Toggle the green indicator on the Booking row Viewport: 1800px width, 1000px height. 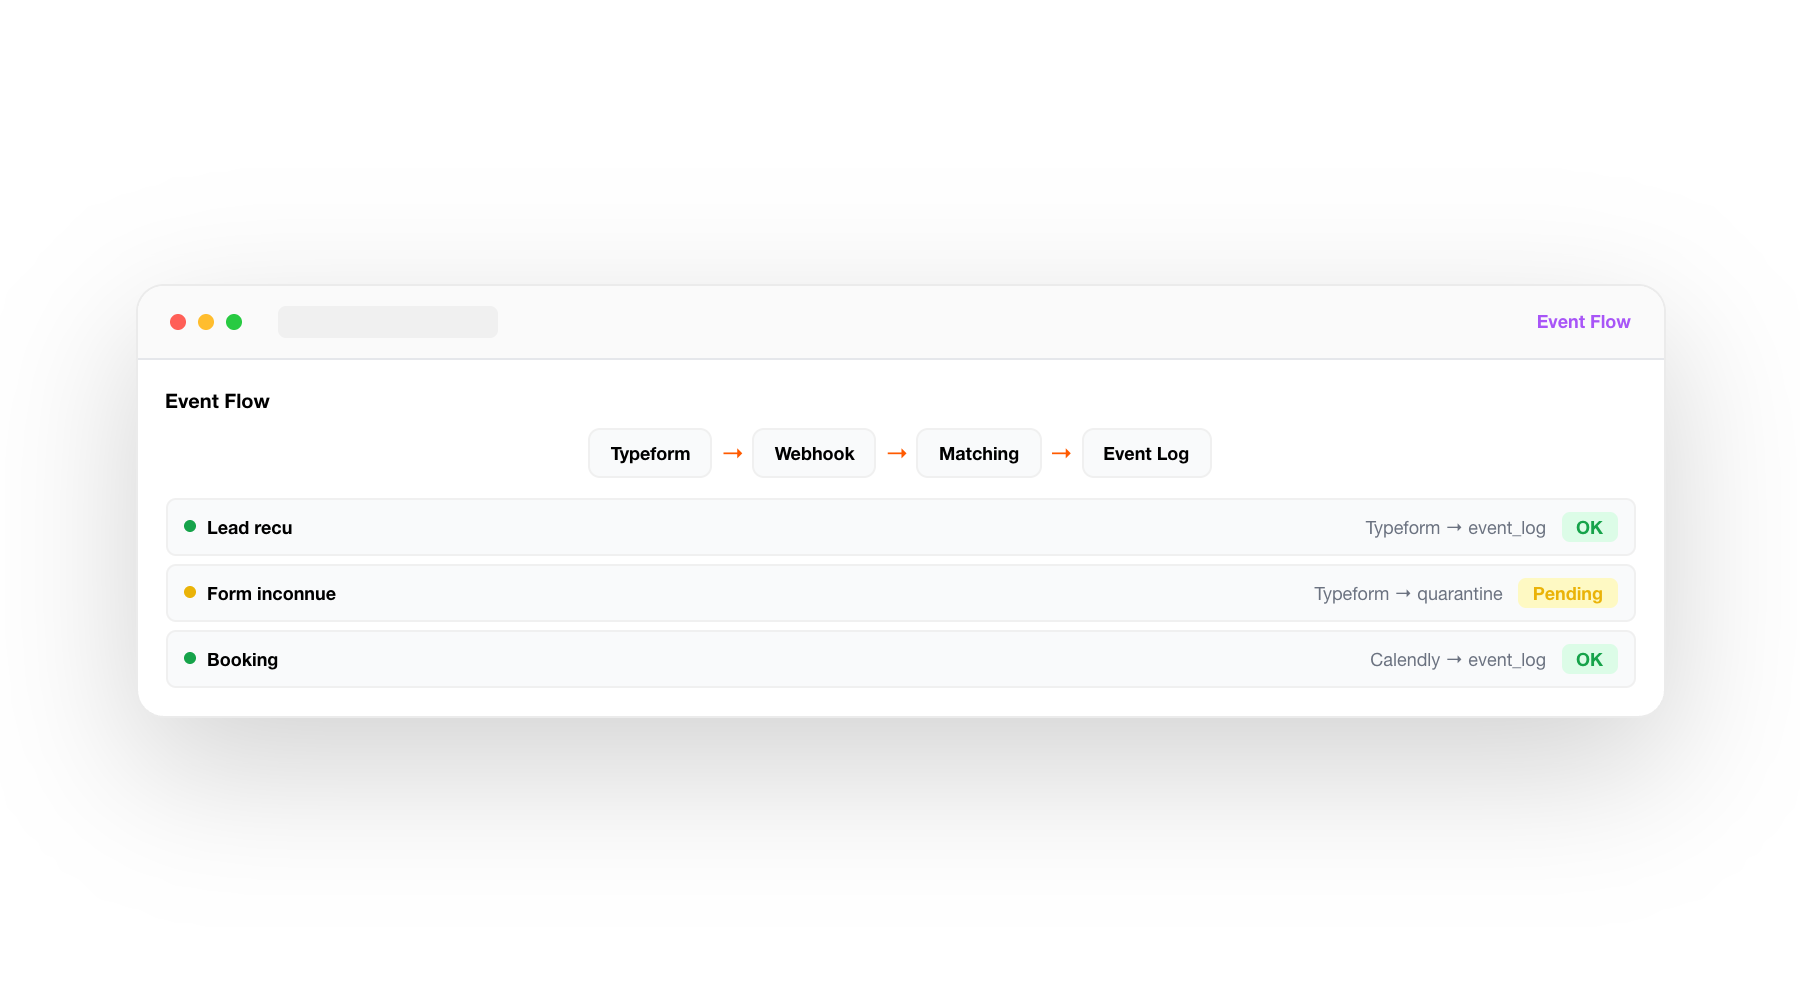(x=190, y=657)
